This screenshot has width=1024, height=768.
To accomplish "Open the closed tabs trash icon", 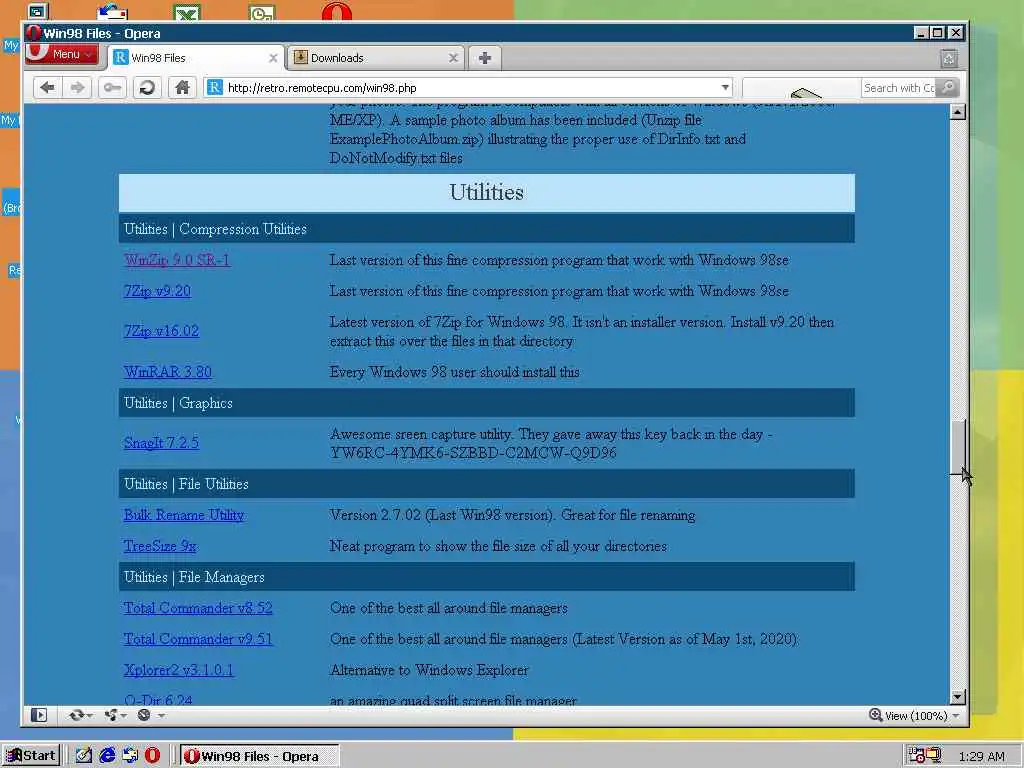I will pos(949,59).
